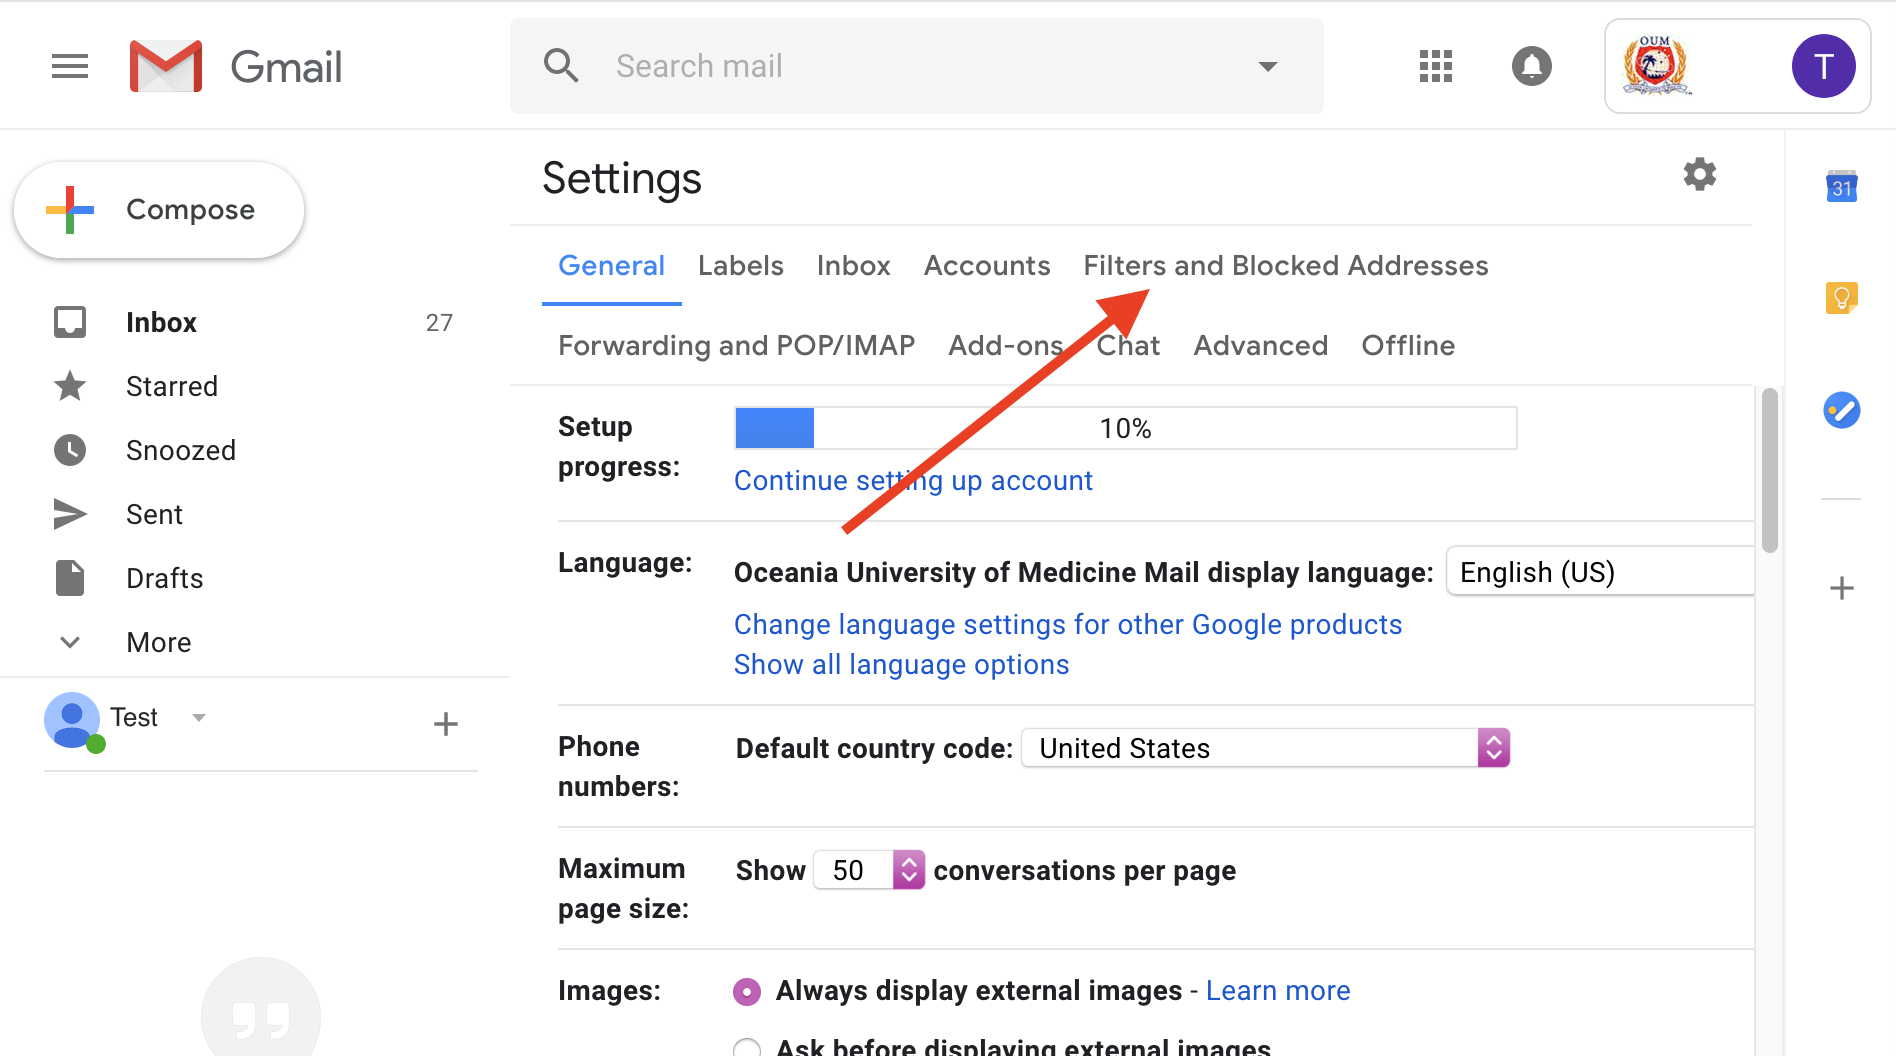Open the Sent folder
This screenshot has width=1896, height=1056.
(154, 514)
